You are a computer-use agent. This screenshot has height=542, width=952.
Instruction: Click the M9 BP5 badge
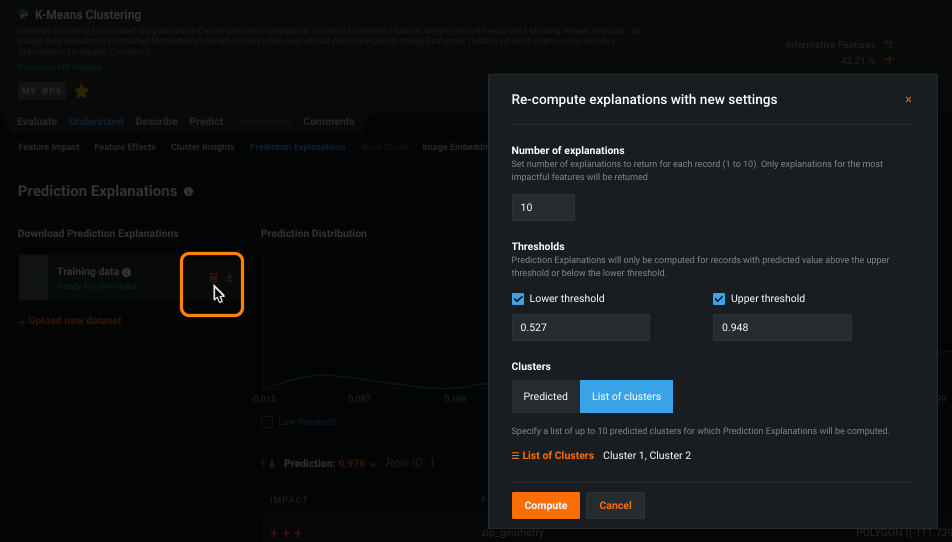point(41,91)
